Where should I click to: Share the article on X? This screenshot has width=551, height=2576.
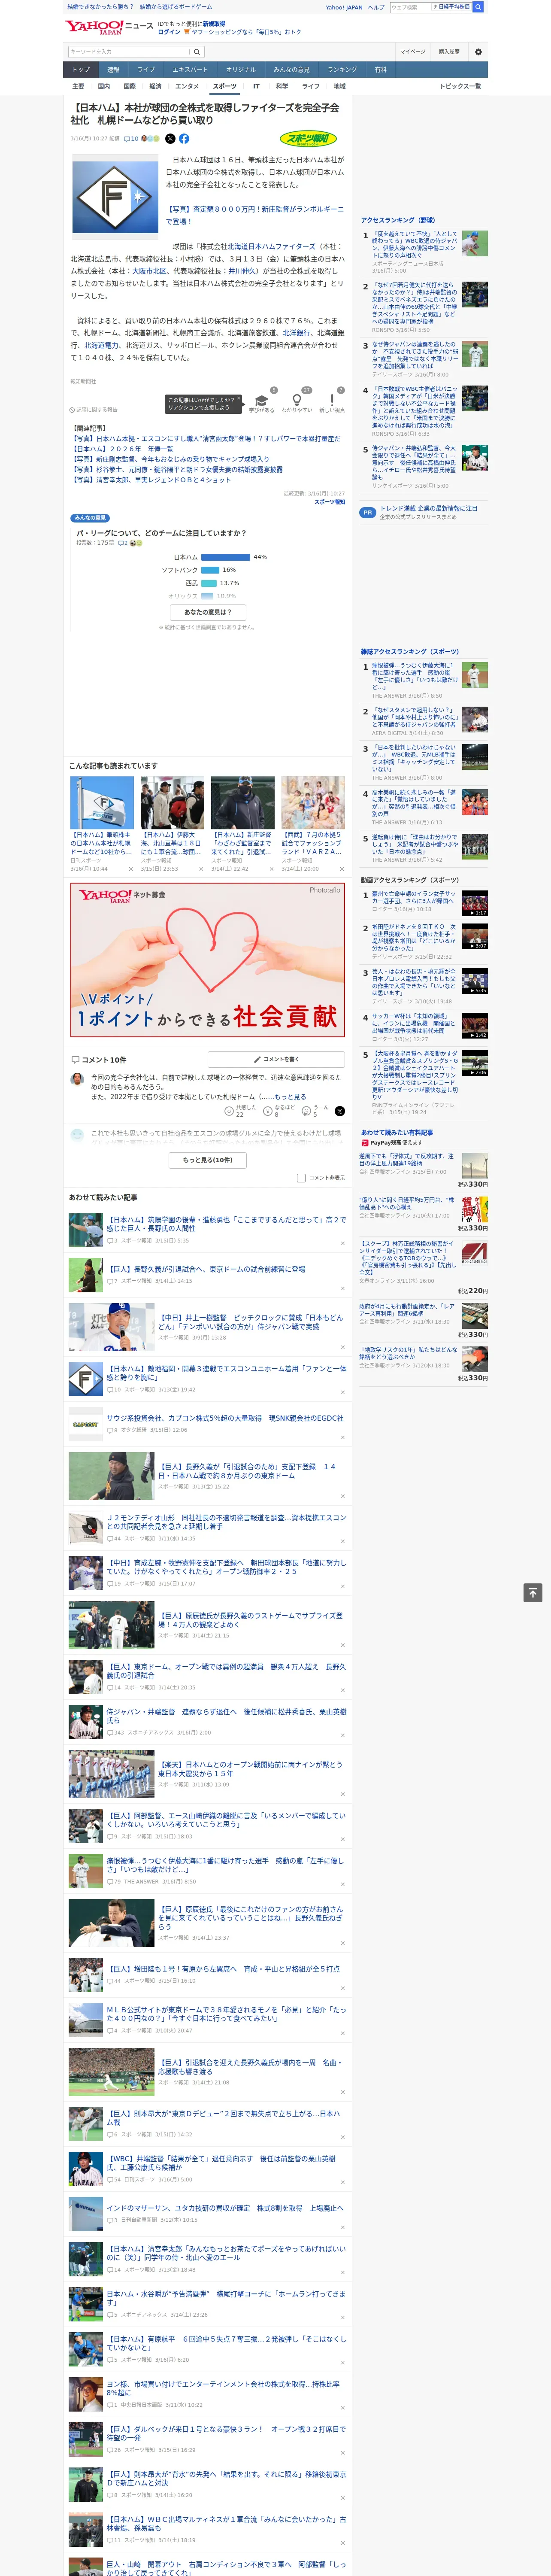tap(170, 139)
